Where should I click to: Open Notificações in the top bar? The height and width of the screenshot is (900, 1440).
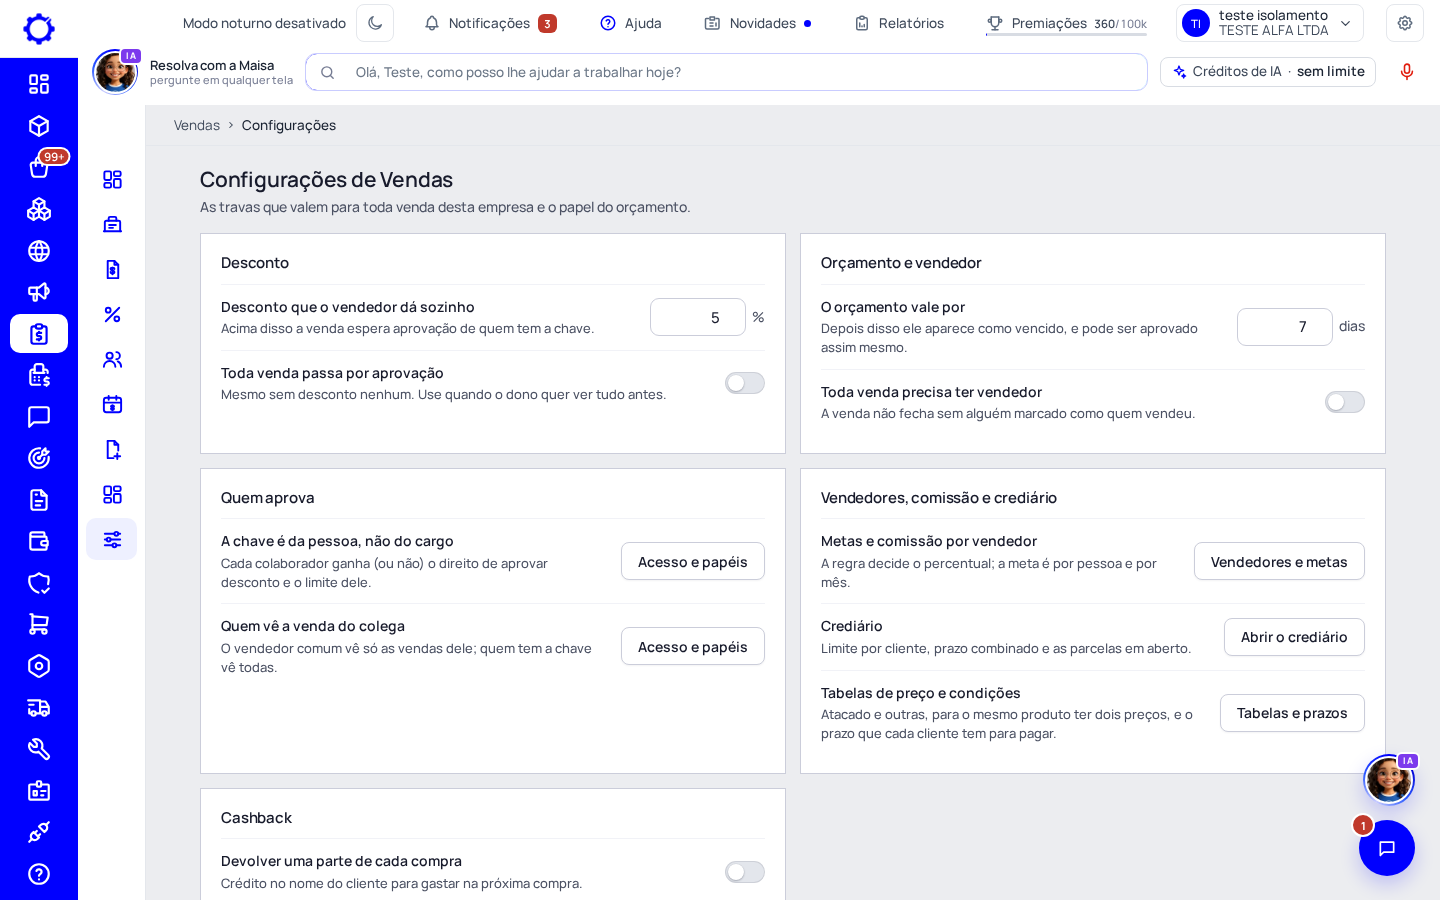point(490,23)
